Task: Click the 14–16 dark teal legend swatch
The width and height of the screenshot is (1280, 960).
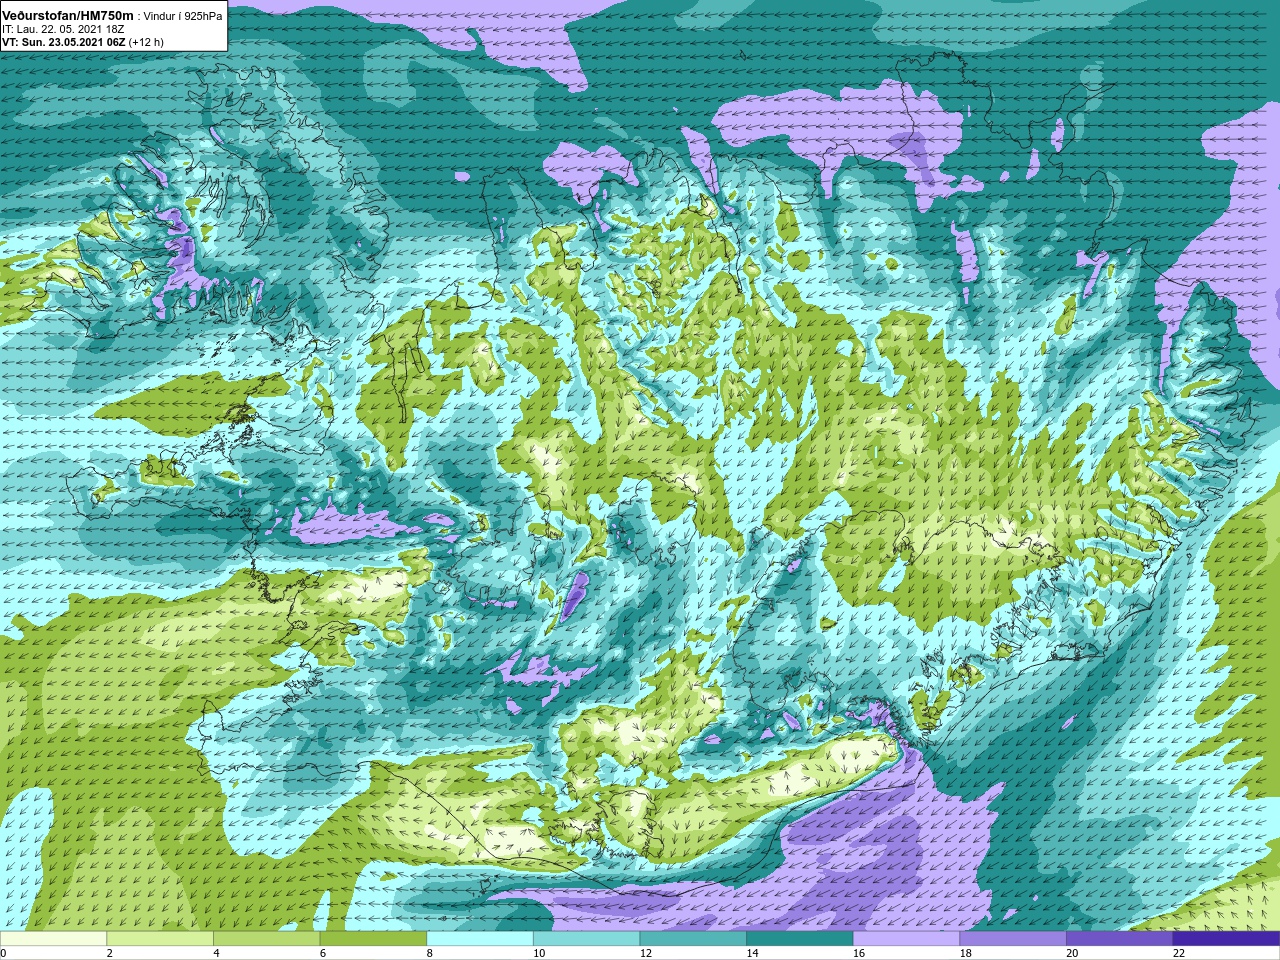Action: pyautogui.click(x=800, y=938)
